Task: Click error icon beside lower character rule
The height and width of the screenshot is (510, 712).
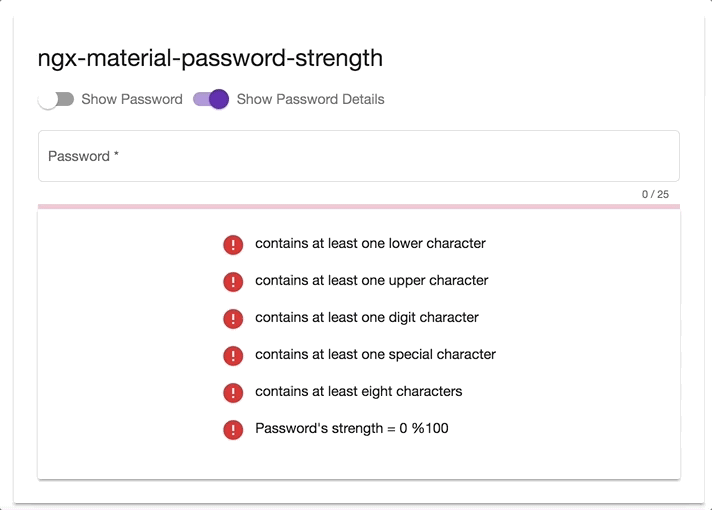Action: click(x=233, y=245)
